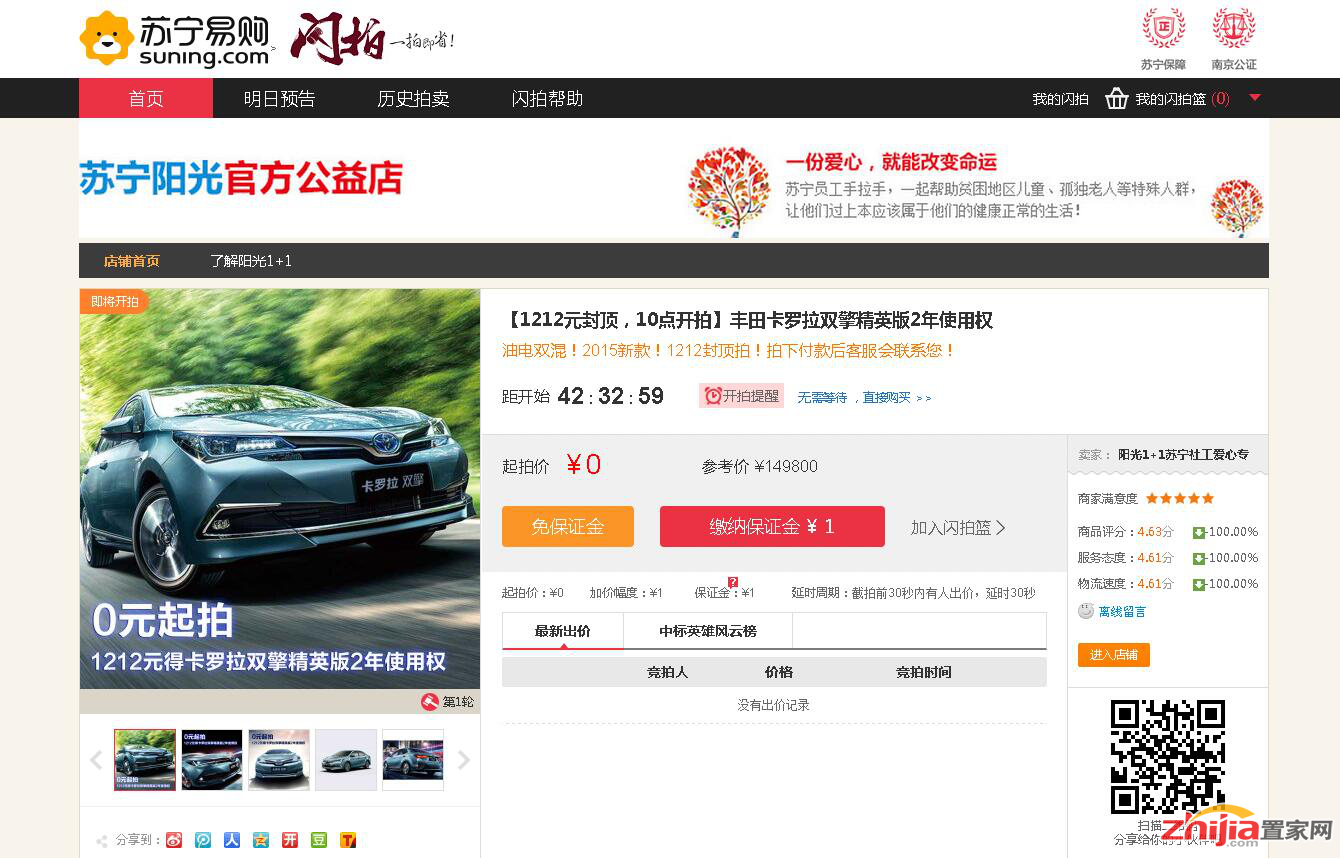Image resolution: width=1340 pixels, height=858 pixels.
Task: Open the 我的闪拍 link
Action: coord(1060,99)
